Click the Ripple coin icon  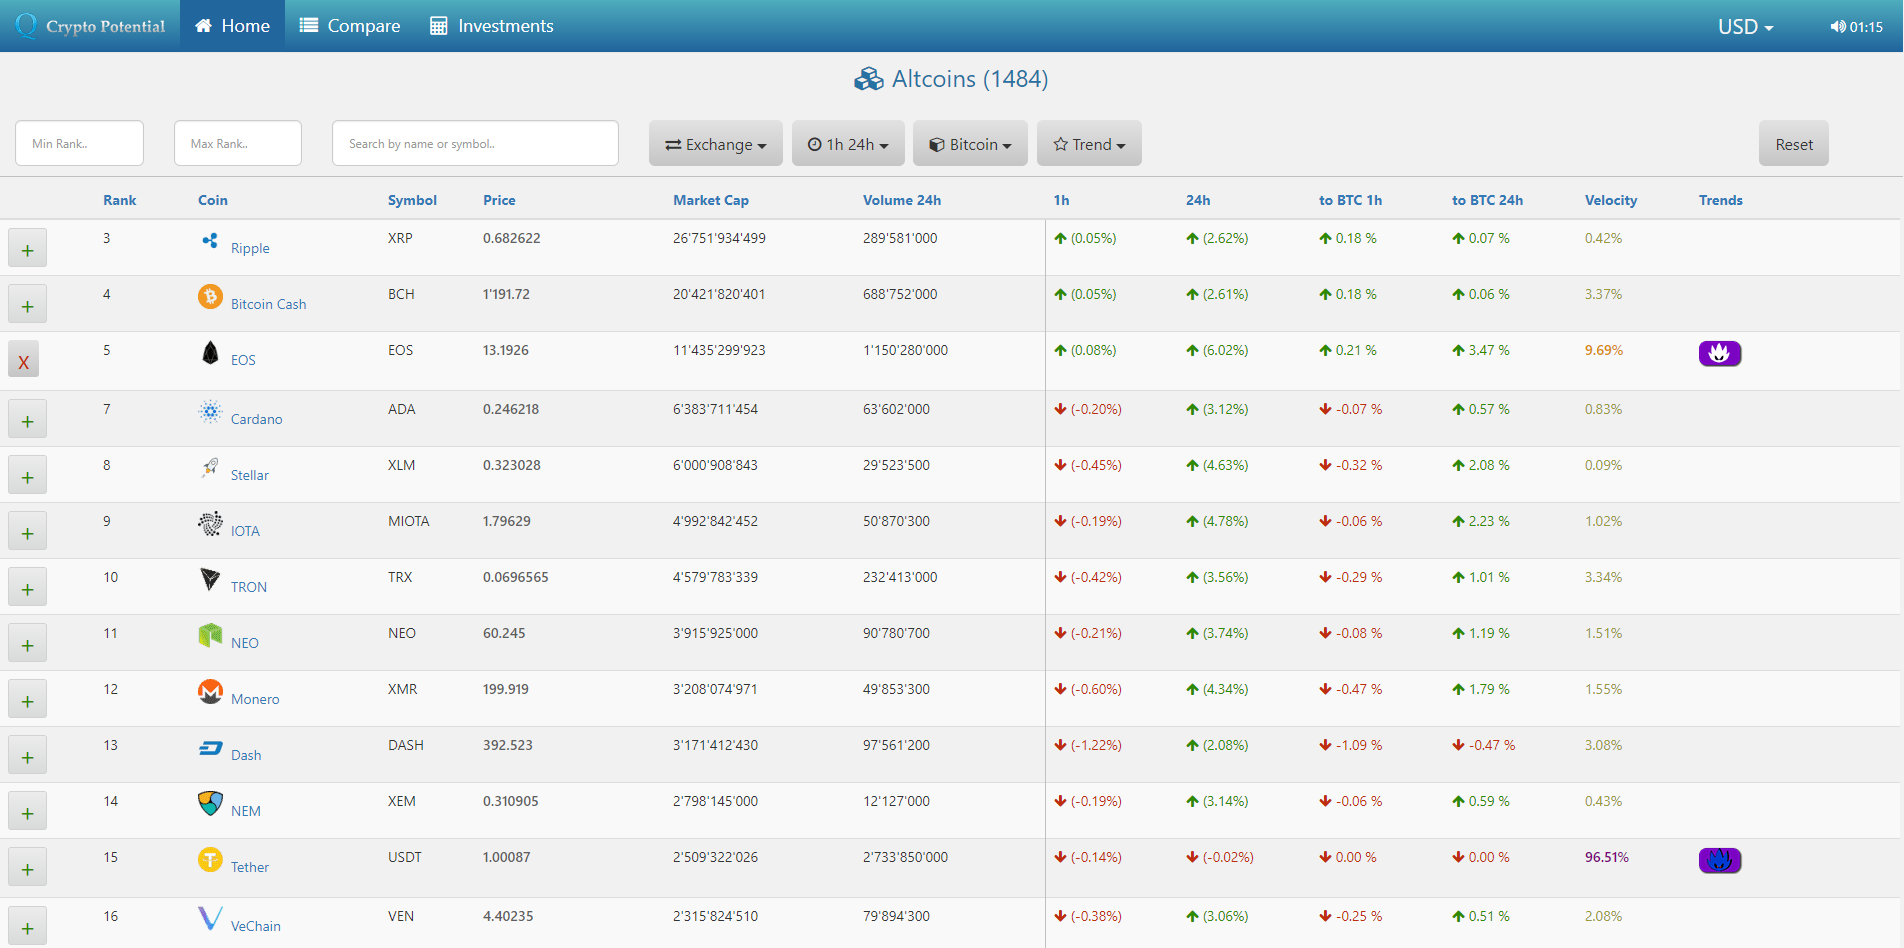click(x=210, y=240)
